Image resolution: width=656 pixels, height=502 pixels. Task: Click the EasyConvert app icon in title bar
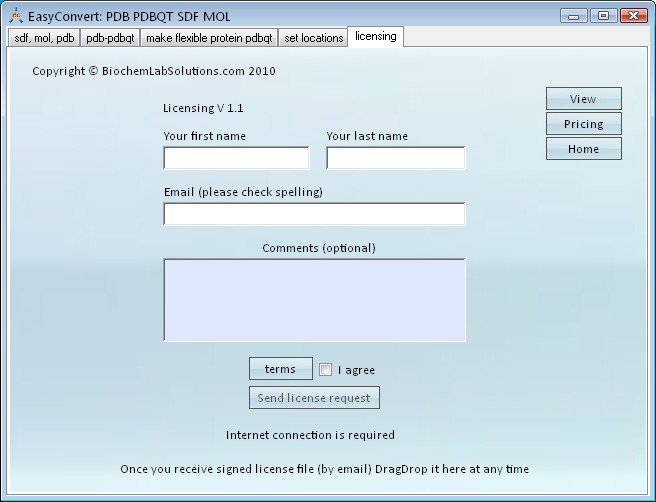(15, 16)
